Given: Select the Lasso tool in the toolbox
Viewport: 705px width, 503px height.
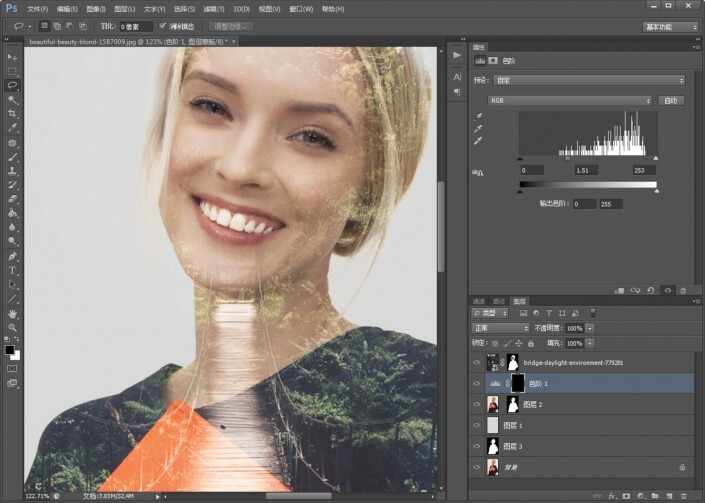Looking at the screenshot, I should 12,86.
